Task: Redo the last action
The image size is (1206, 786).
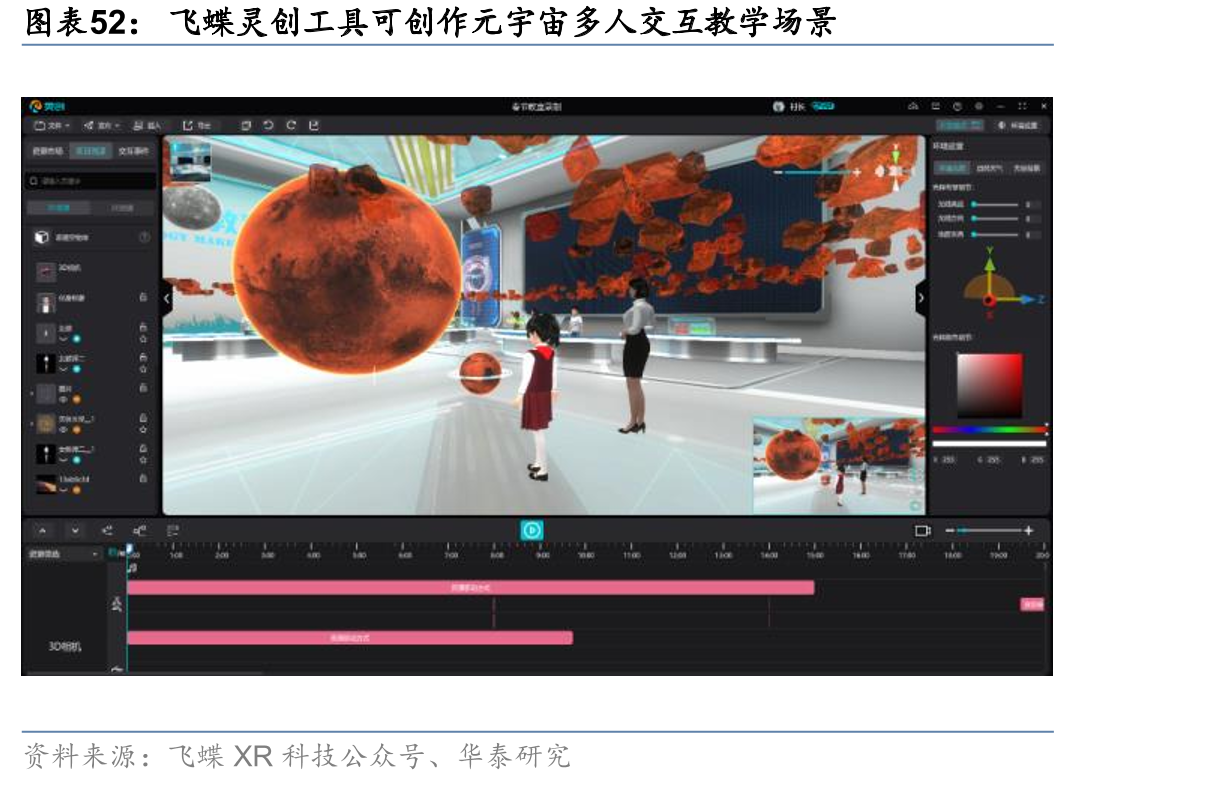Action: coord(291,125)
